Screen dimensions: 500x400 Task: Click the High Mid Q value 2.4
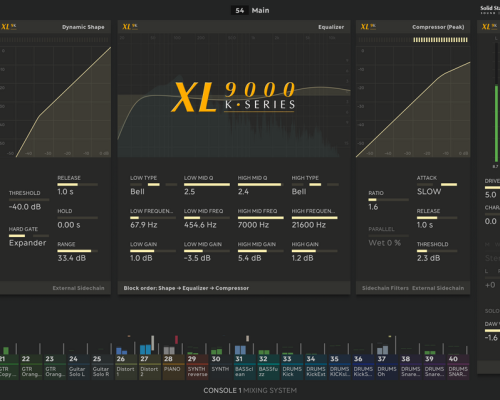pyautogui.click(x=243, y=192)
